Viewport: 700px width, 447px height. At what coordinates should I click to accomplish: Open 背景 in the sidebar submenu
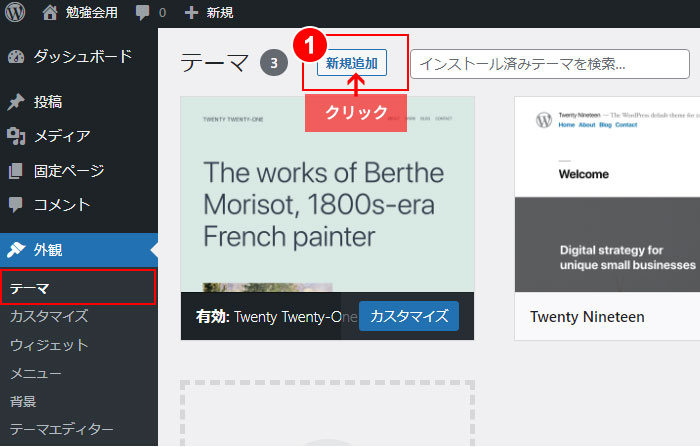coord(23,401)
